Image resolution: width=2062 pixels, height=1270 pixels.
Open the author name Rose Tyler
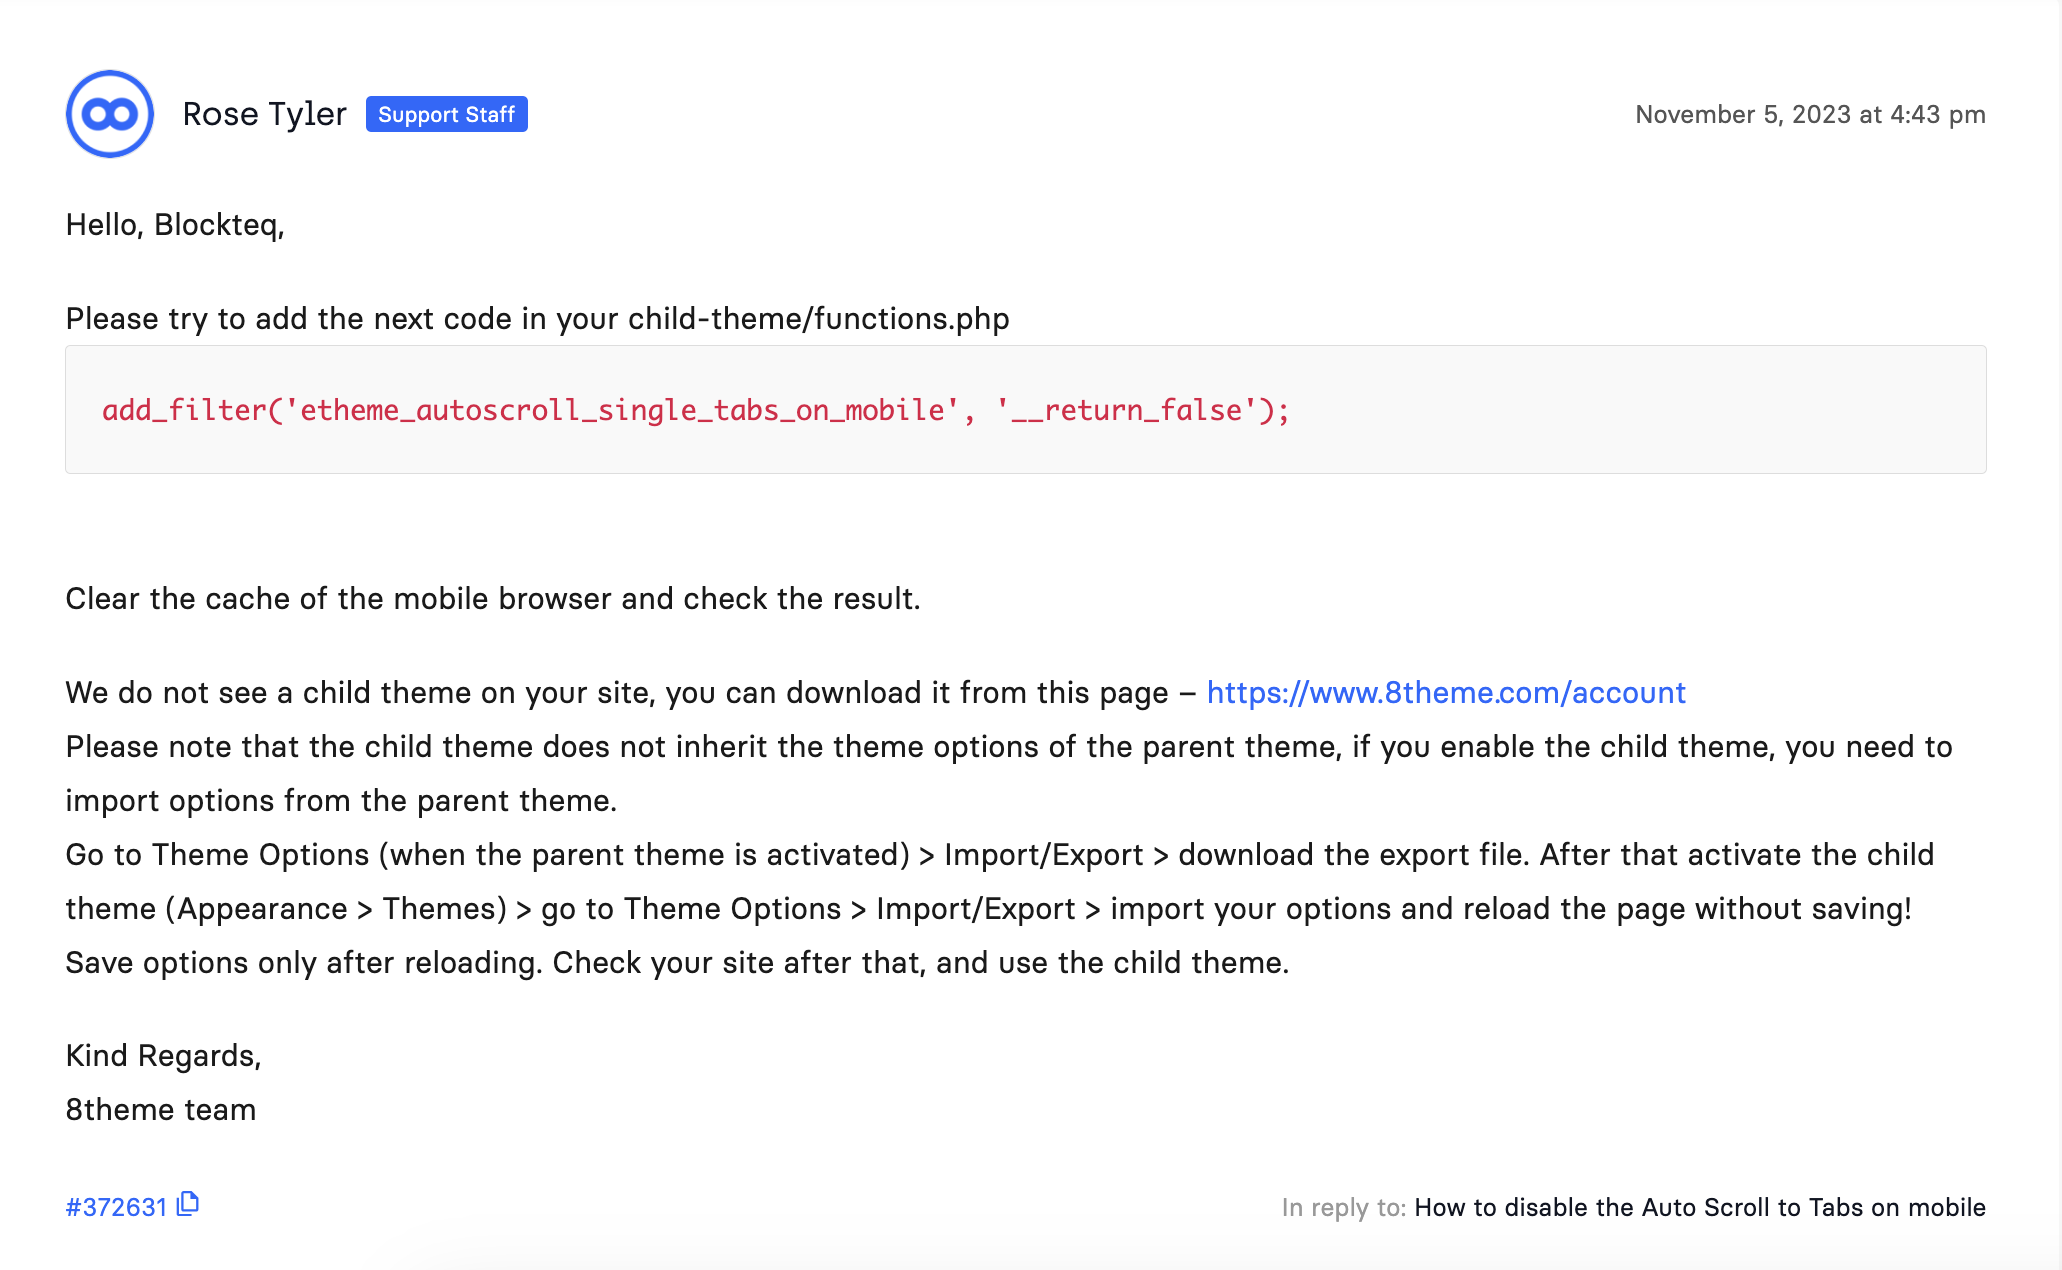(264, 114)
